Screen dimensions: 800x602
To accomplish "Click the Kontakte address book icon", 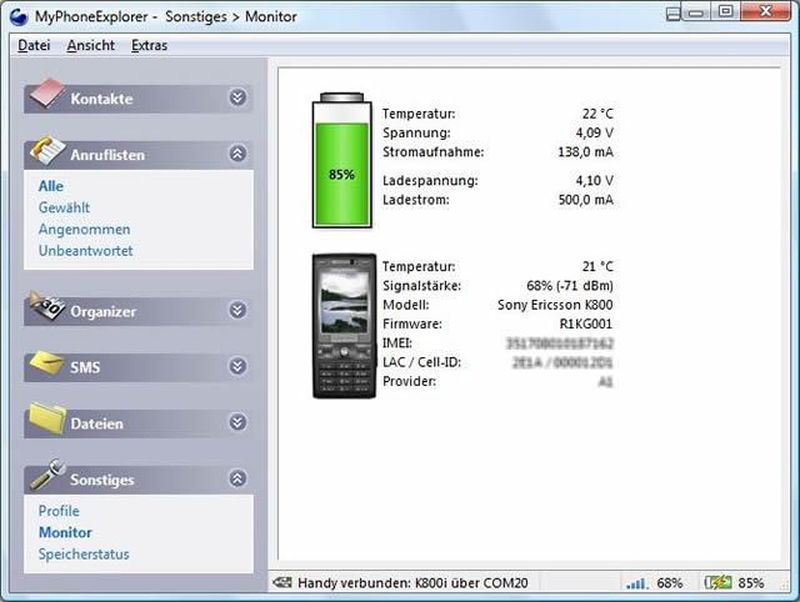I will click(46, 95).
